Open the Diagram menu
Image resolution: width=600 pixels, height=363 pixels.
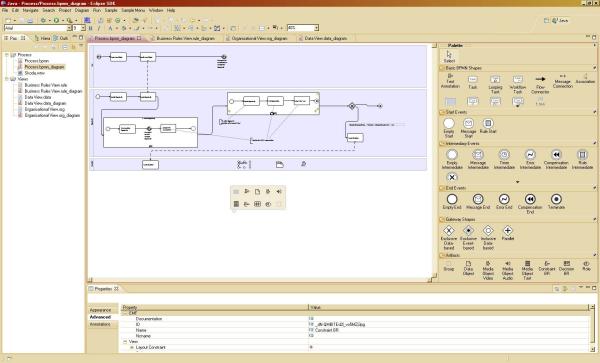click(x=82, y=10)
